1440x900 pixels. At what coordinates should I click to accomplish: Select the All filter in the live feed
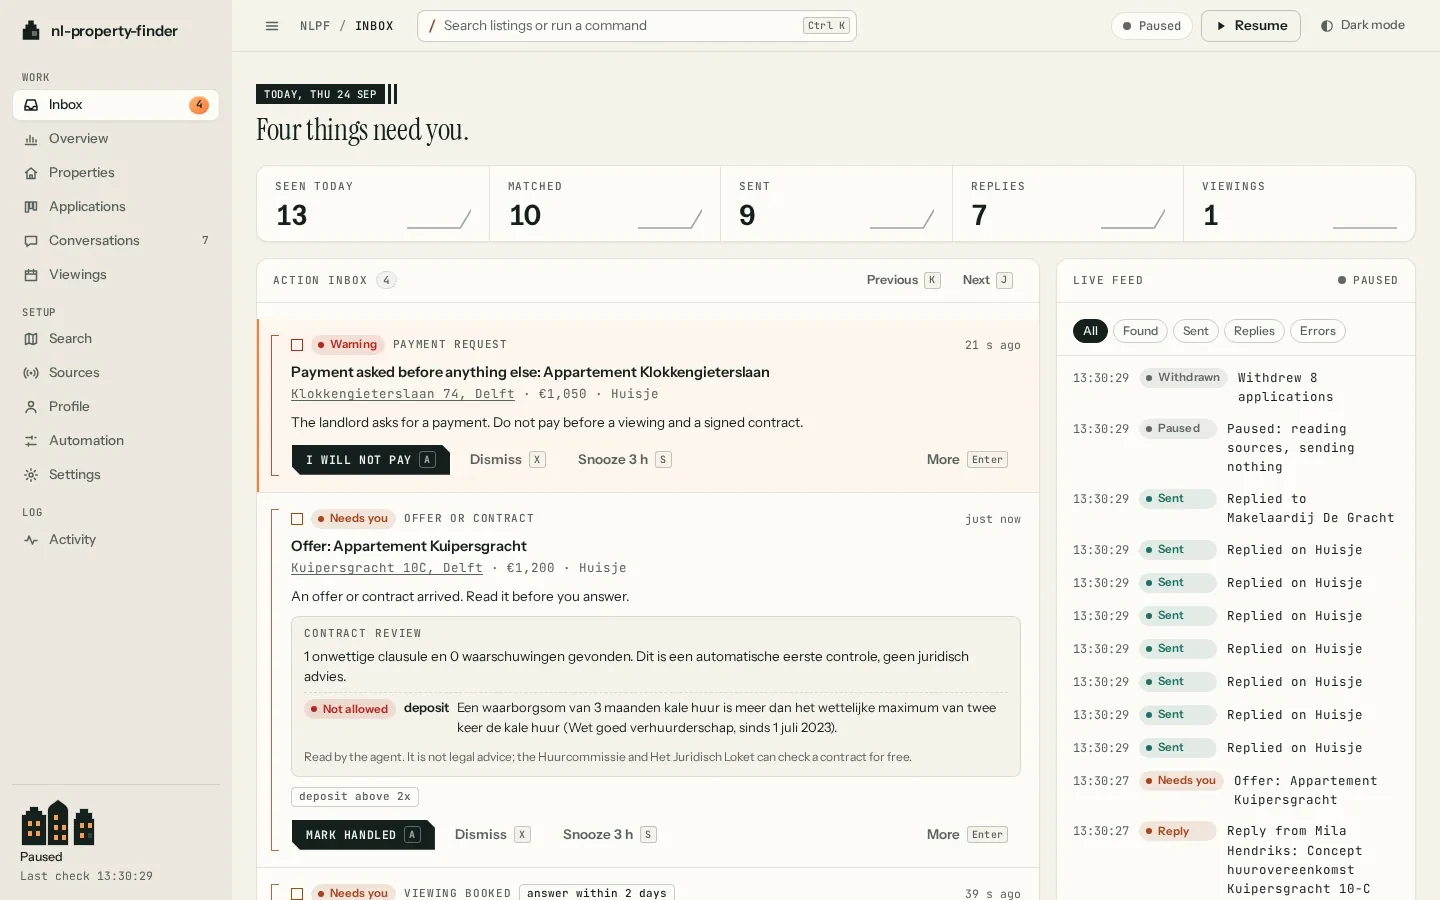click(1090, 331)
